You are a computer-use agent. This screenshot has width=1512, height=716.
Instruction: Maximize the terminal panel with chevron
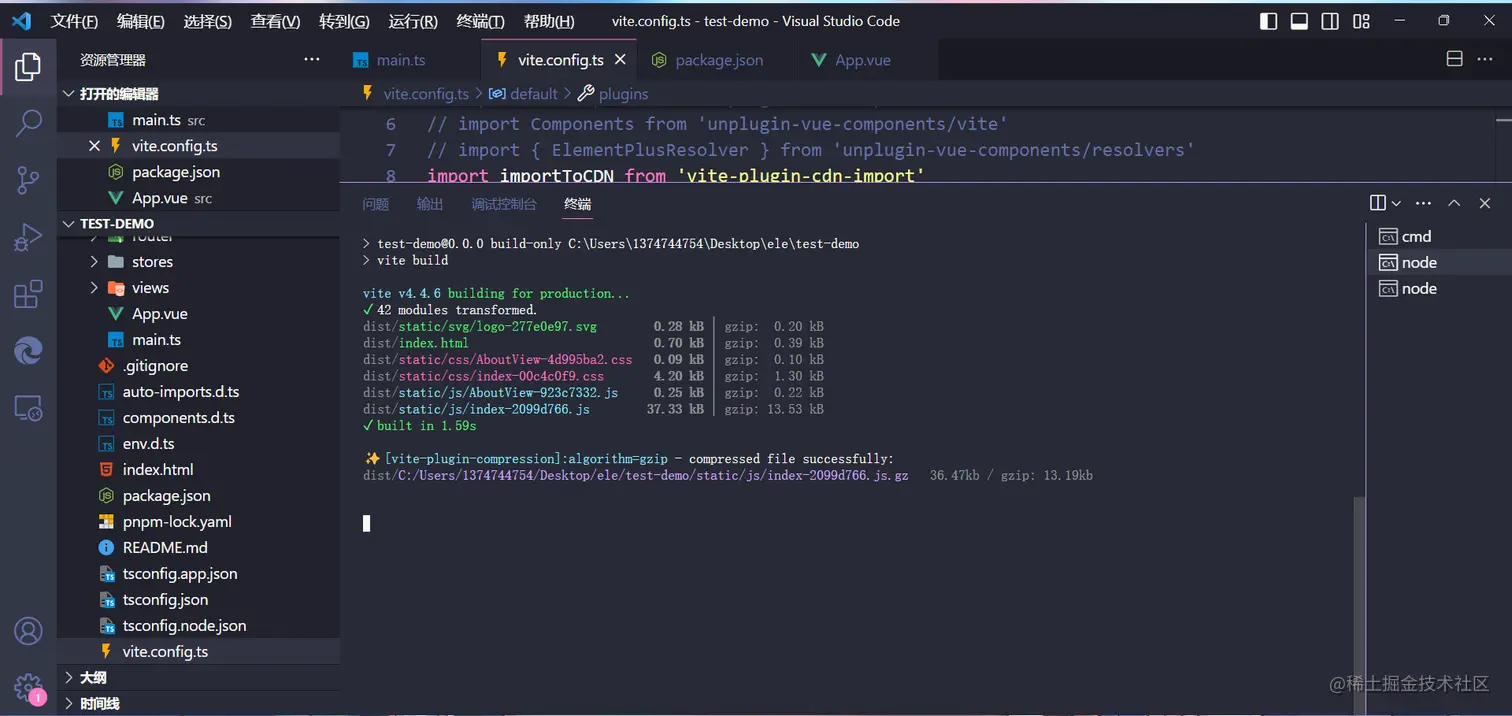pos(1454,203)
